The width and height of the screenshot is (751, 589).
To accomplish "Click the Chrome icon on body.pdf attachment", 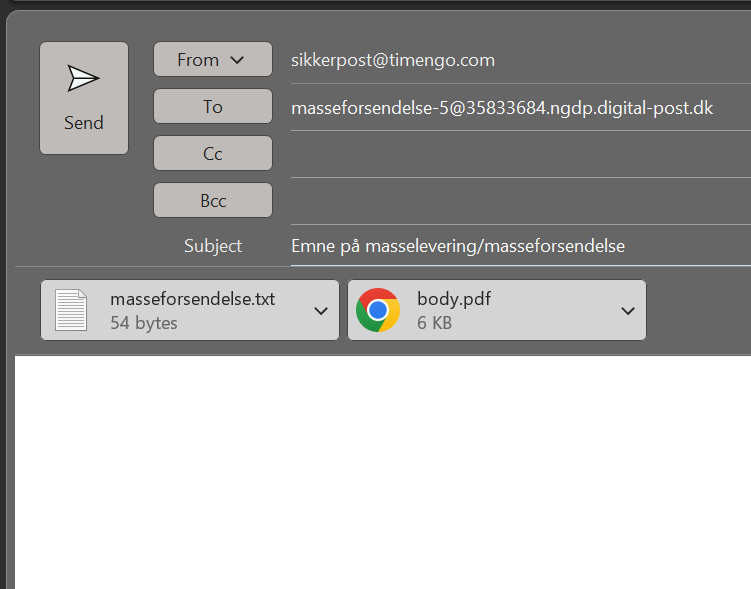I will [x=378, y=310].
